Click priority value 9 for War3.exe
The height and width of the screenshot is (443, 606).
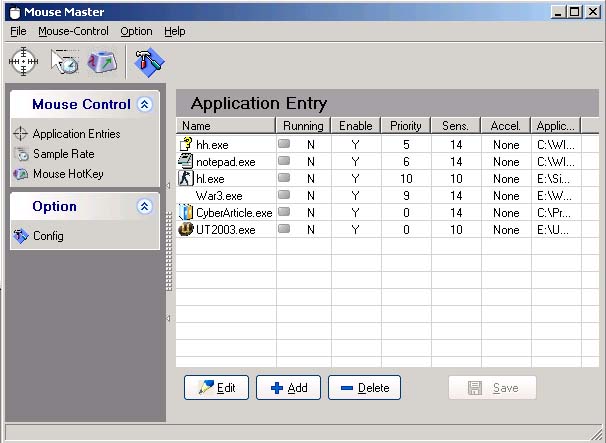click(x=406, y=196)
